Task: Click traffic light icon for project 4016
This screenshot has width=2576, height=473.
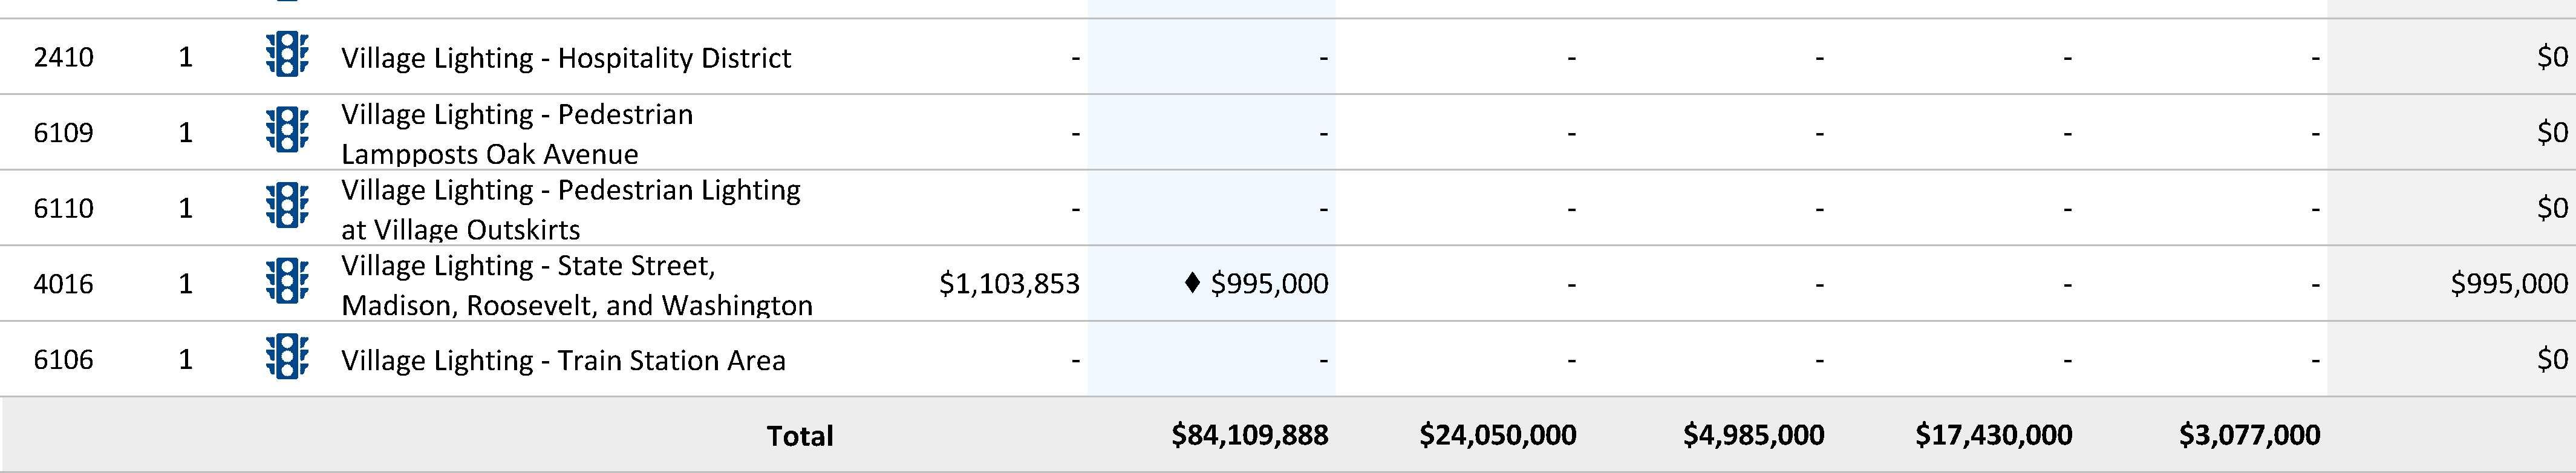Action: click(287, 283)
